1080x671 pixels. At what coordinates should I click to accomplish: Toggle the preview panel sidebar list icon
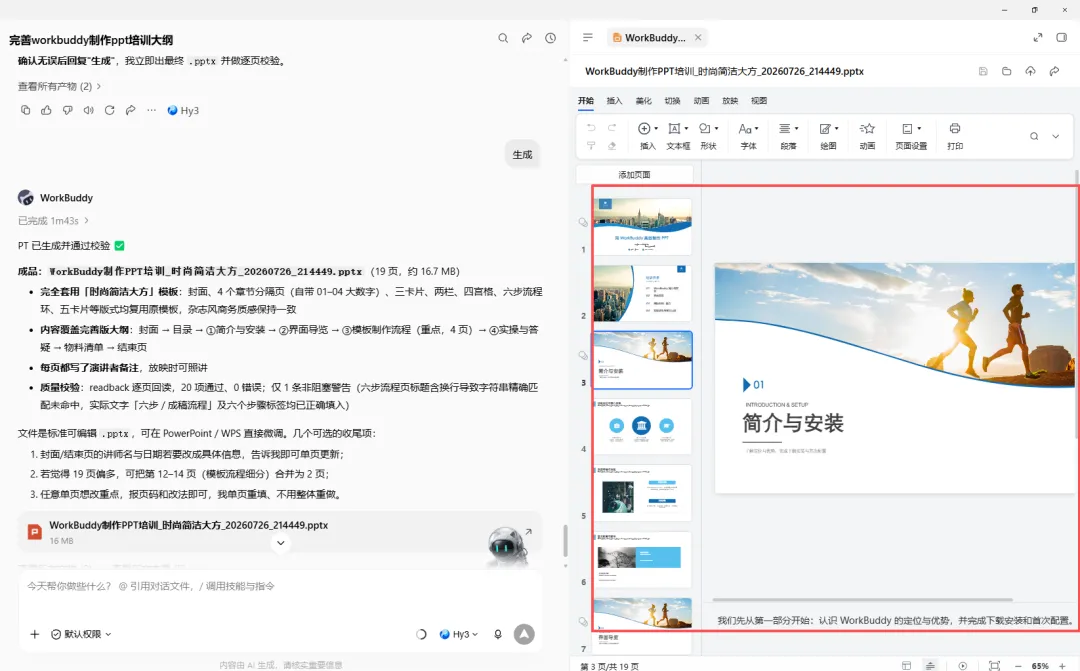[x=588, y=37]
